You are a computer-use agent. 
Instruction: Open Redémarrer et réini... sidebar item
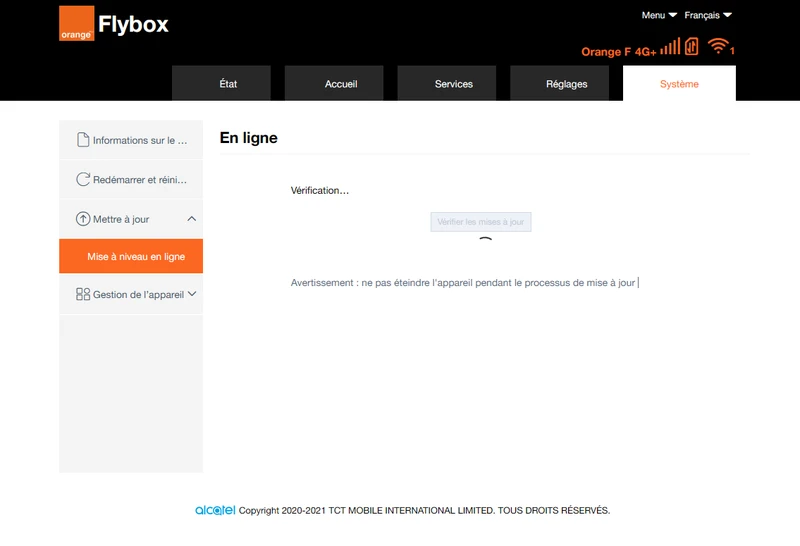click(x=131, y=179)
